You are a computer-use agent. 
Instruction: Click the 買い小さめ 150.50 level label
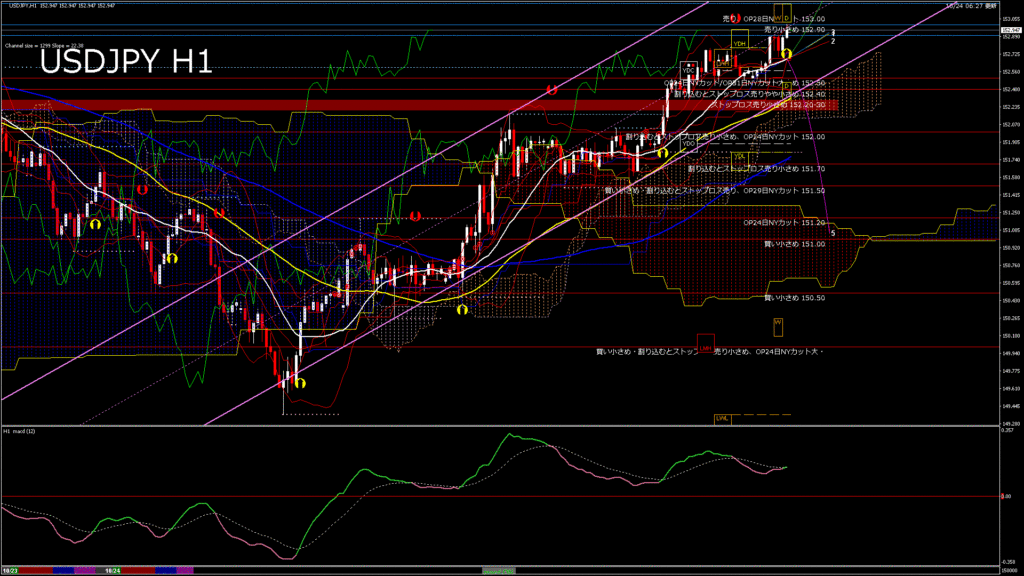click(x=794, y=297)
